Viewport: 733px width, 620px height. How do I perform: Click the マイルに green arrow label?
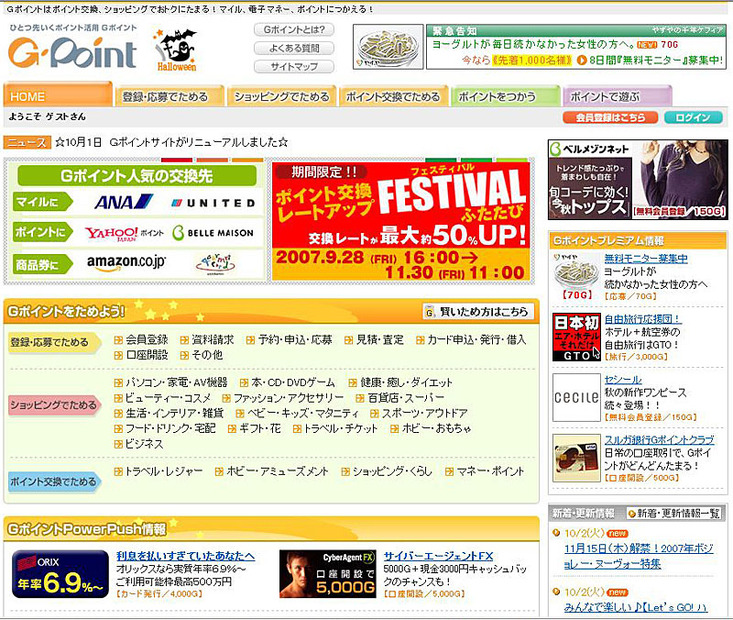click(43, 202)
